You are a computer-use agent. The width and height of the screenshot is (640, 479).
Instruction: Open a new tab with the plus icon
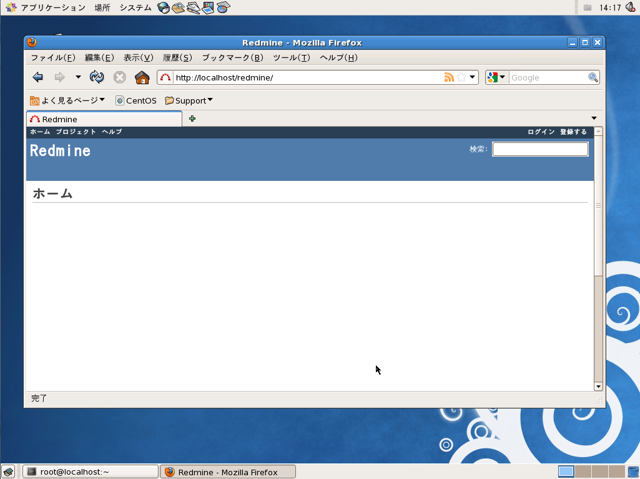pyautogui.click(x=192, y=119)
